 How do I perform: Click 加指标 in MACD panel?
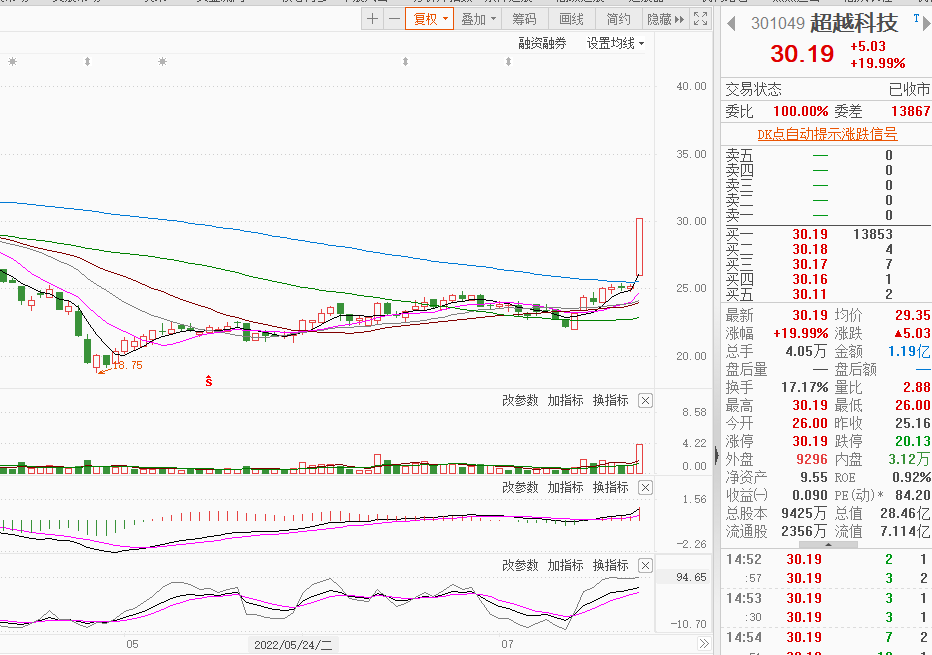point(565,487)
